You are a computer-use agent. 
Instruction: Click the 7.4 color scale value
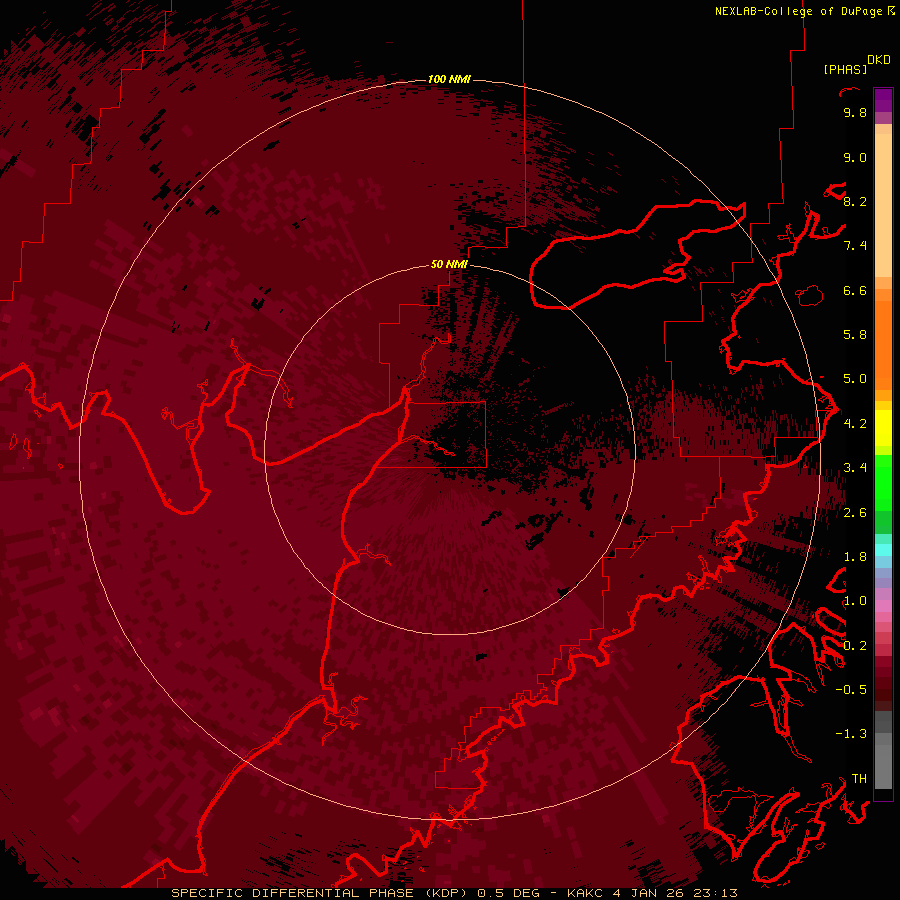pyautogui.click(x=855, y=246)
